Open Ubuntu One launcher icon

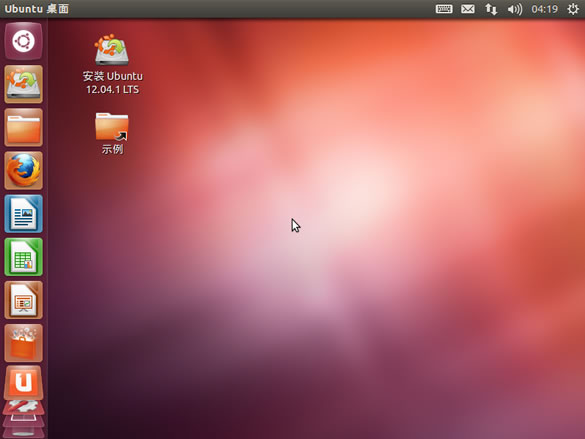point(24,383)
